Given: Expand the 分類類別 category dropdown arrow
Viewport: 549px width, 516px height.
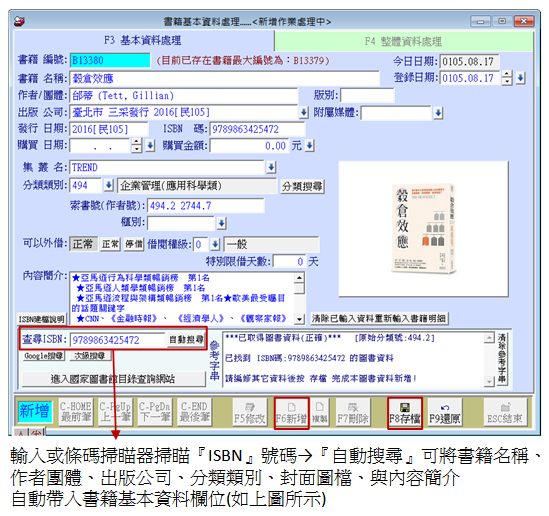Looking at the screenshot, I should click(108, 185).
